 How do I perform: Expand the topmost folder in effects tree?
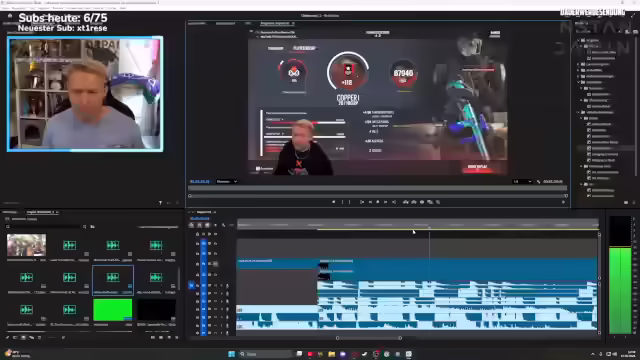click(x=578, y=40)
